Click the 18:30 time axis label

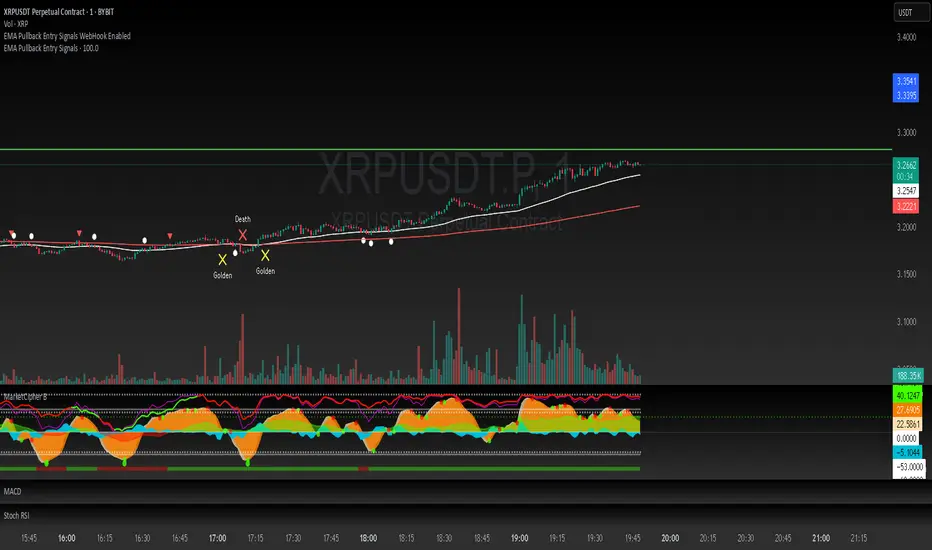(x=444, y=538)
